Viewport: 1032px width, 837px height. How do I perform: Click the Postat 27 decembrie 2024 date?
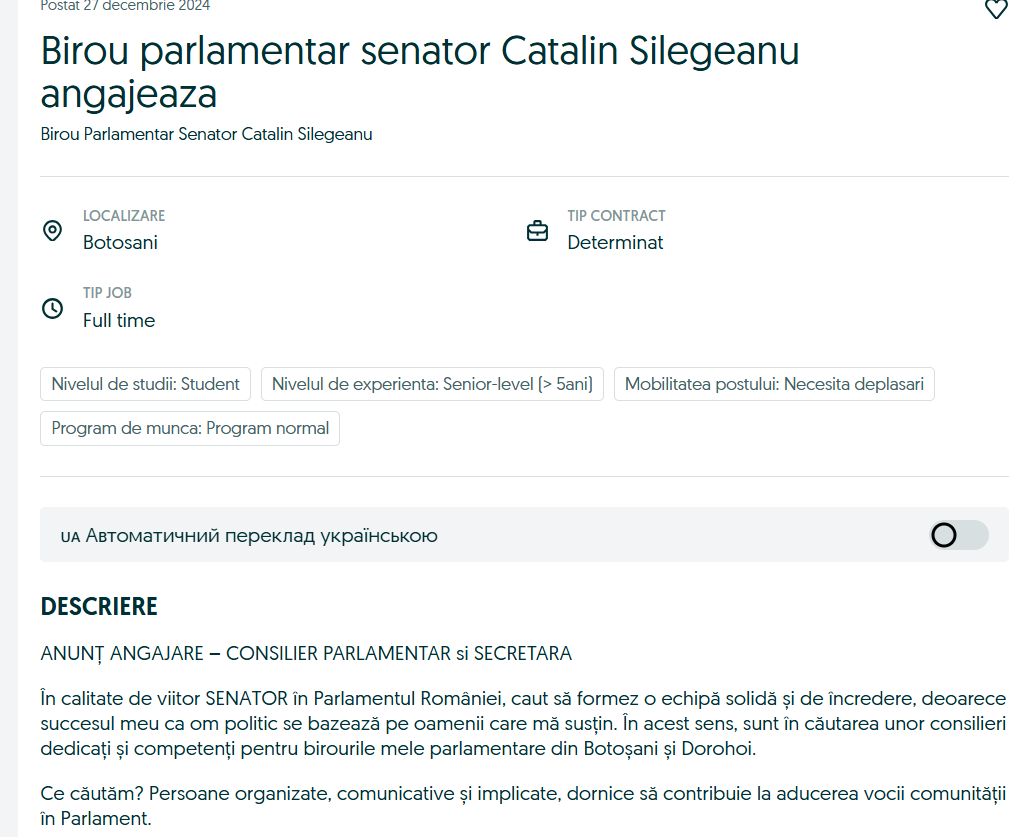(125, 6)
